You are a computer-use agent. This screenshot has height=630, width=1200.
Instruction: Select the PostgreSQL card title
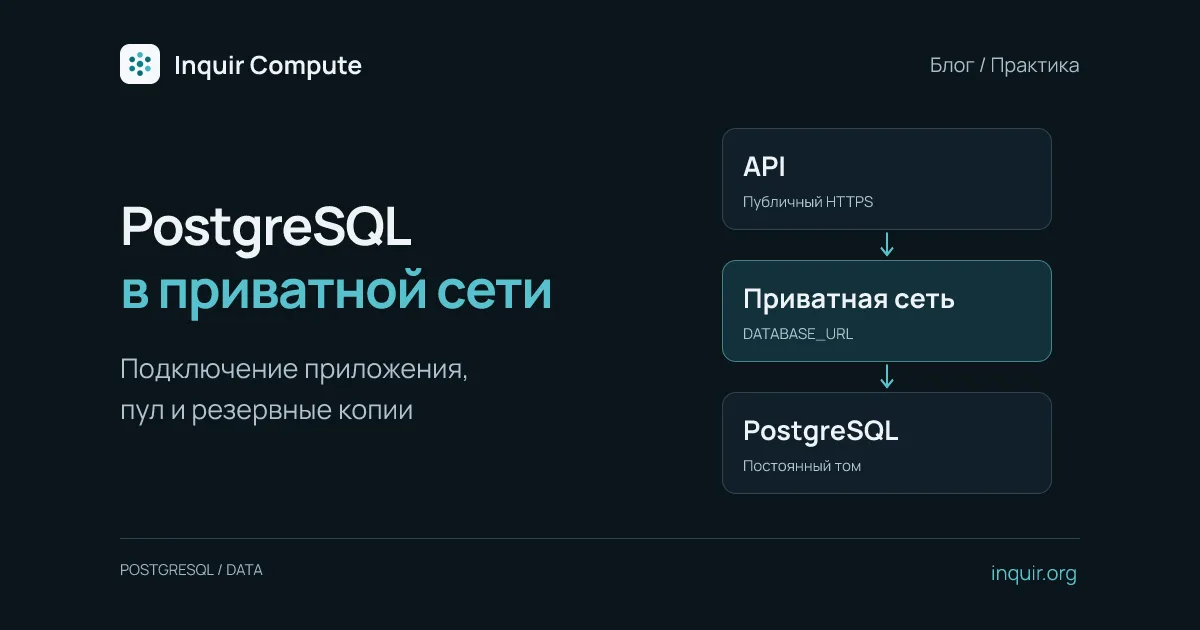point(821,432)
